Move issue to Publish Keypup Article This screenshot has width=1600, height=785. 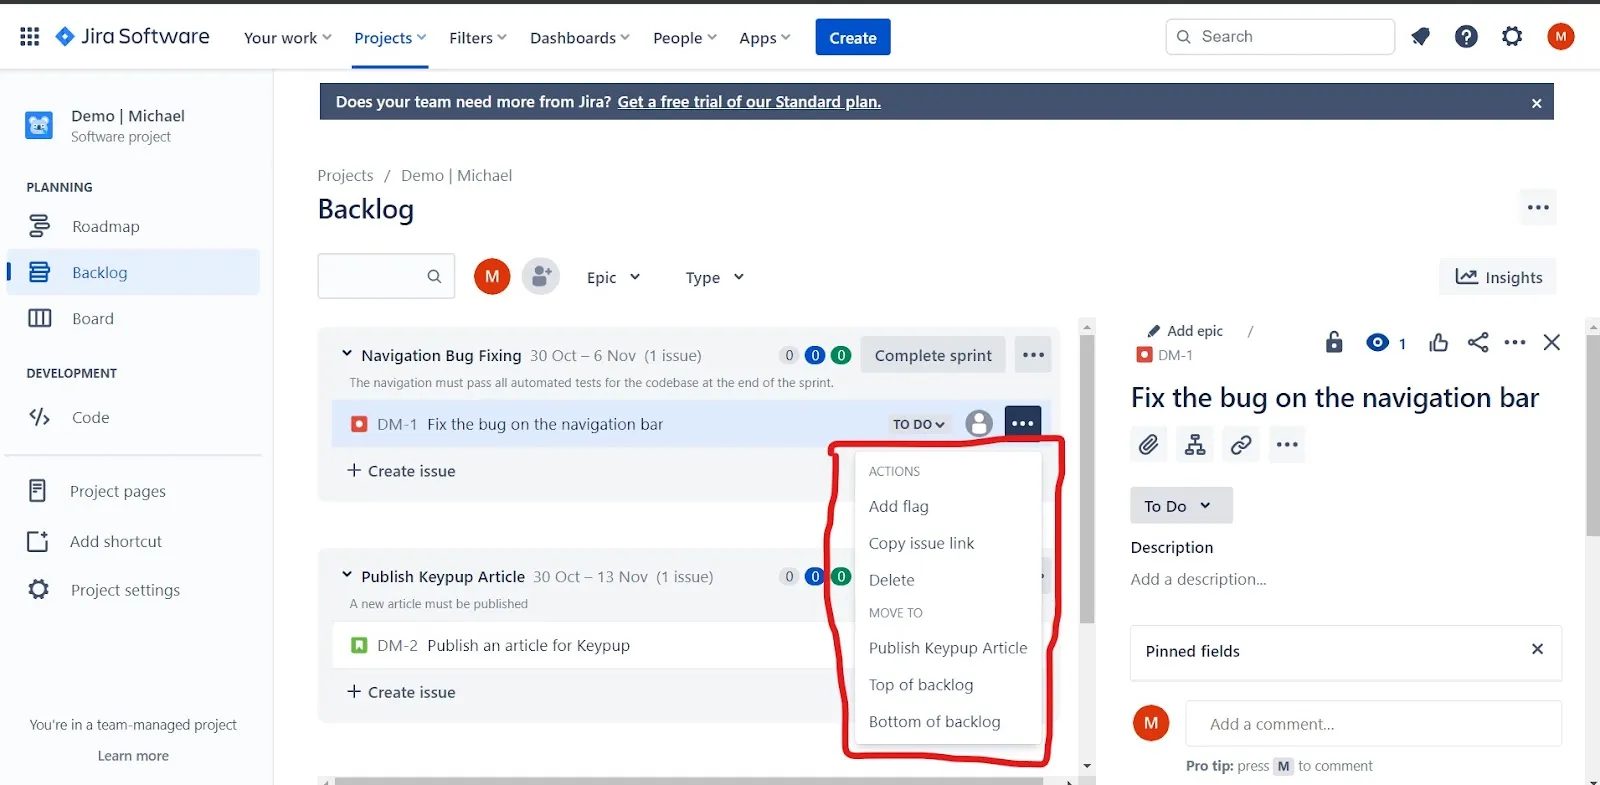click(x=948, y=648)
